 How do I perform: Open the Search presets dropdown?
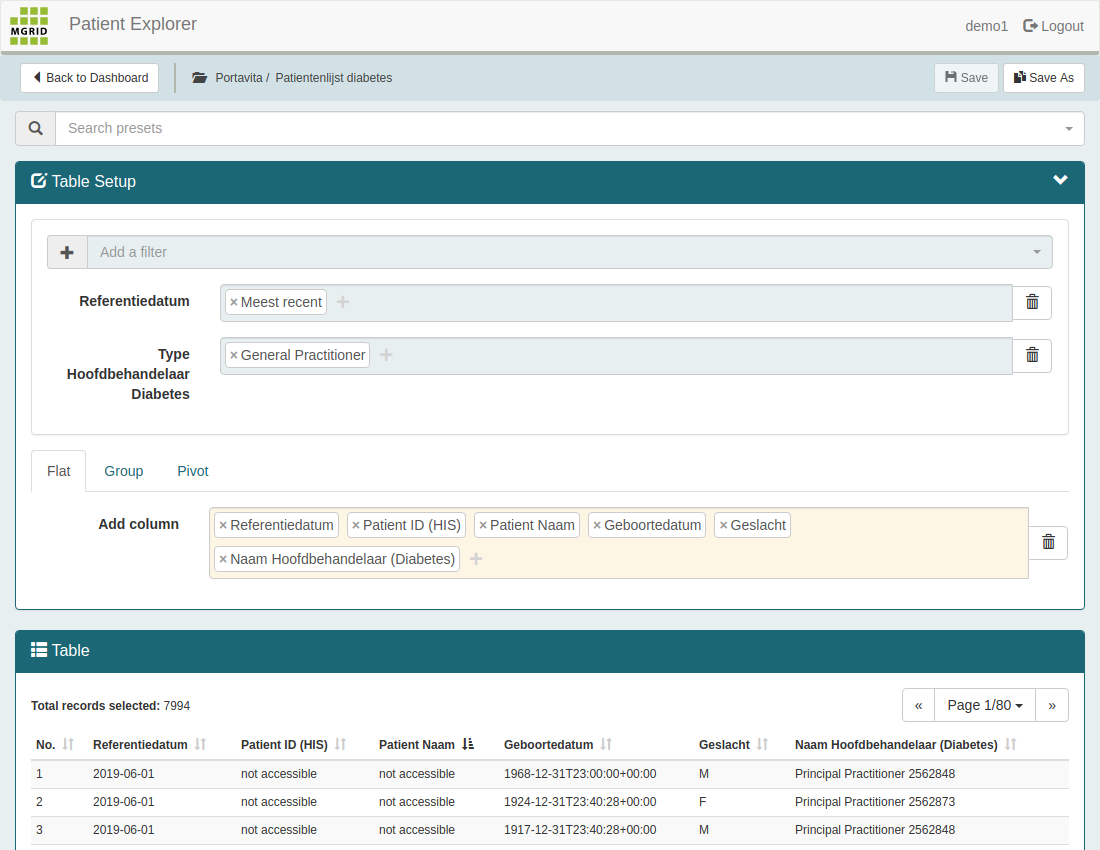click(1068, 129)
